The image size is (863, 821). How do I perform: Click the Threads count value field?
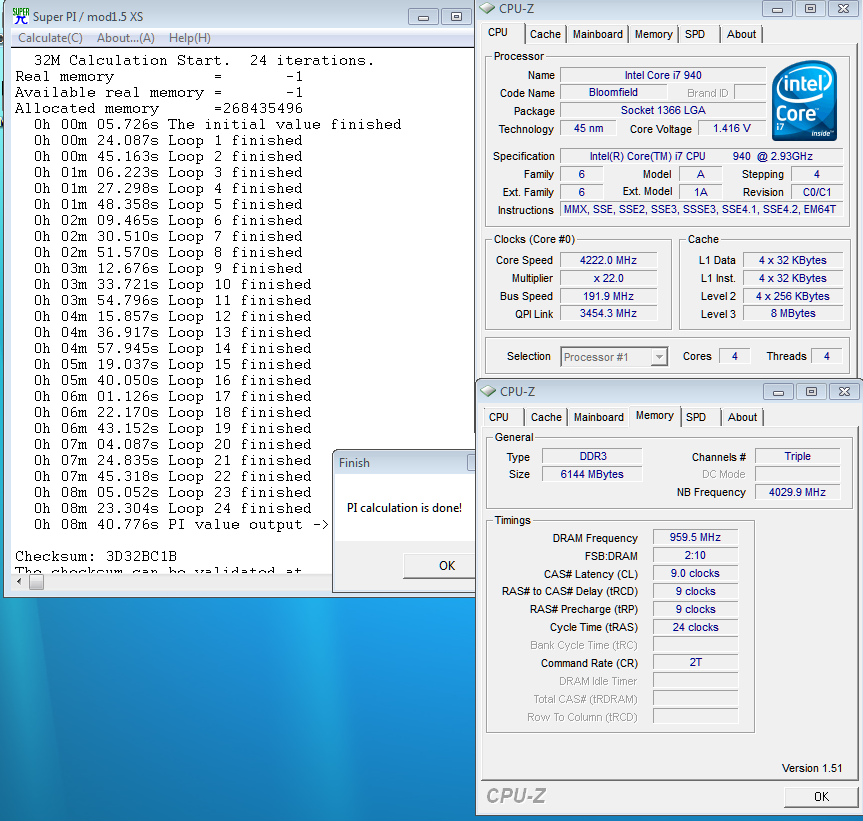pyautogui.click(x=827, y=357)
